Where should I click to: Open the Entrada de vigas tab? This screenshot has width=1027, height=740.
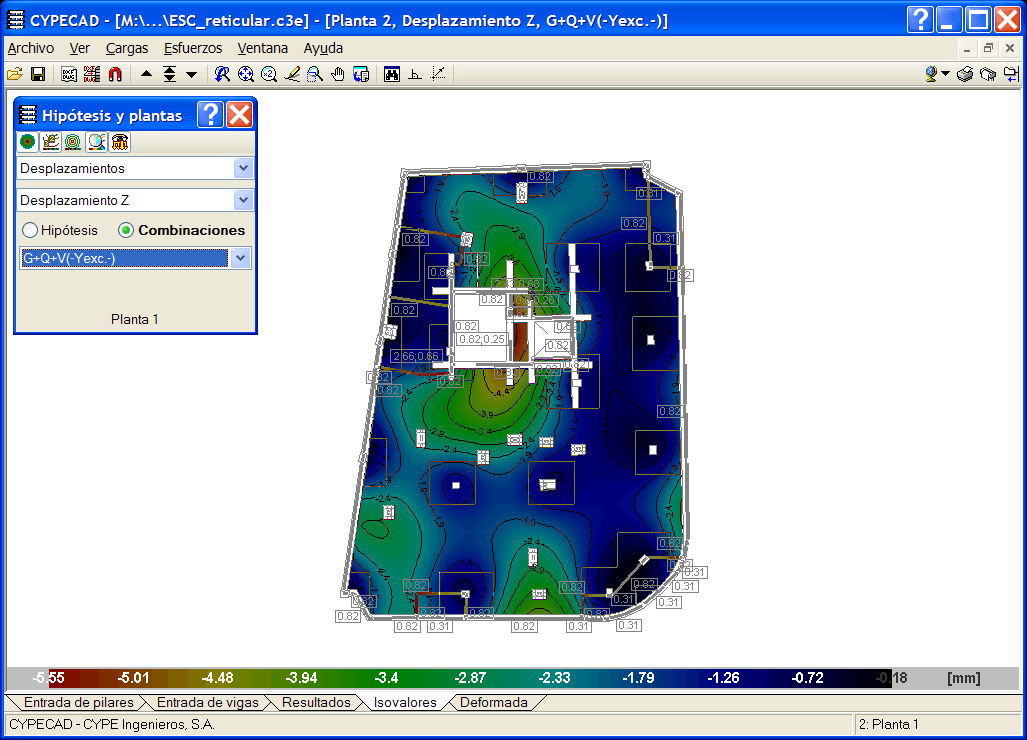[x=207, y=702]
